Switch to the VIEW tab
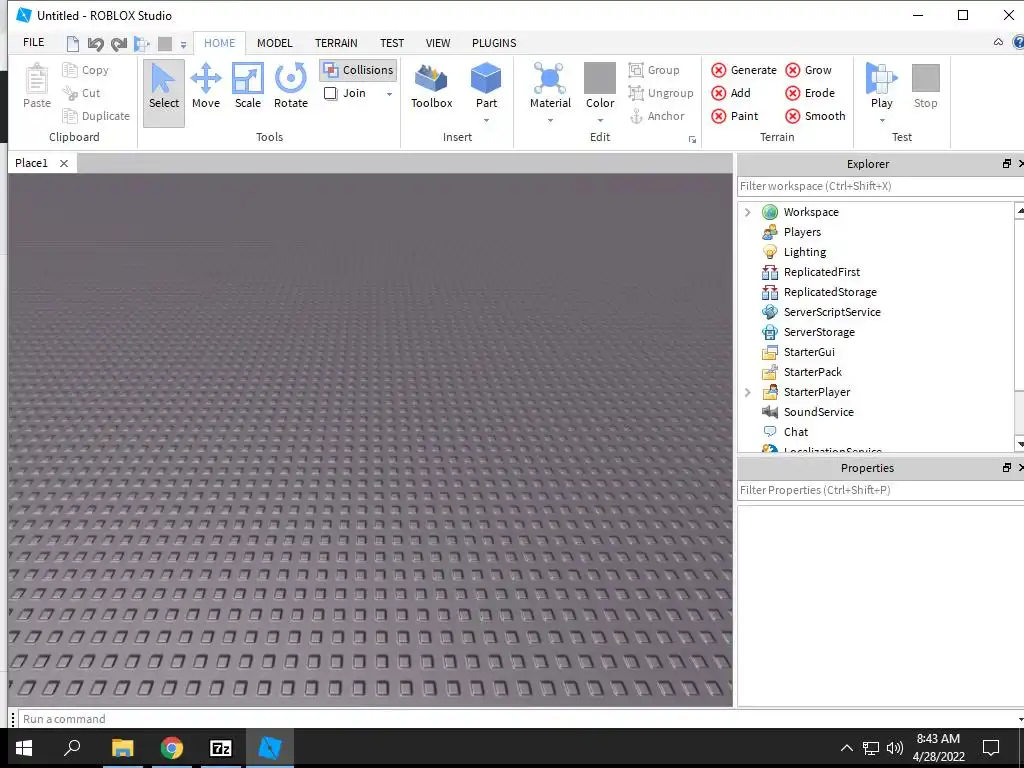 pyautogui.click(x=438, y=43)
